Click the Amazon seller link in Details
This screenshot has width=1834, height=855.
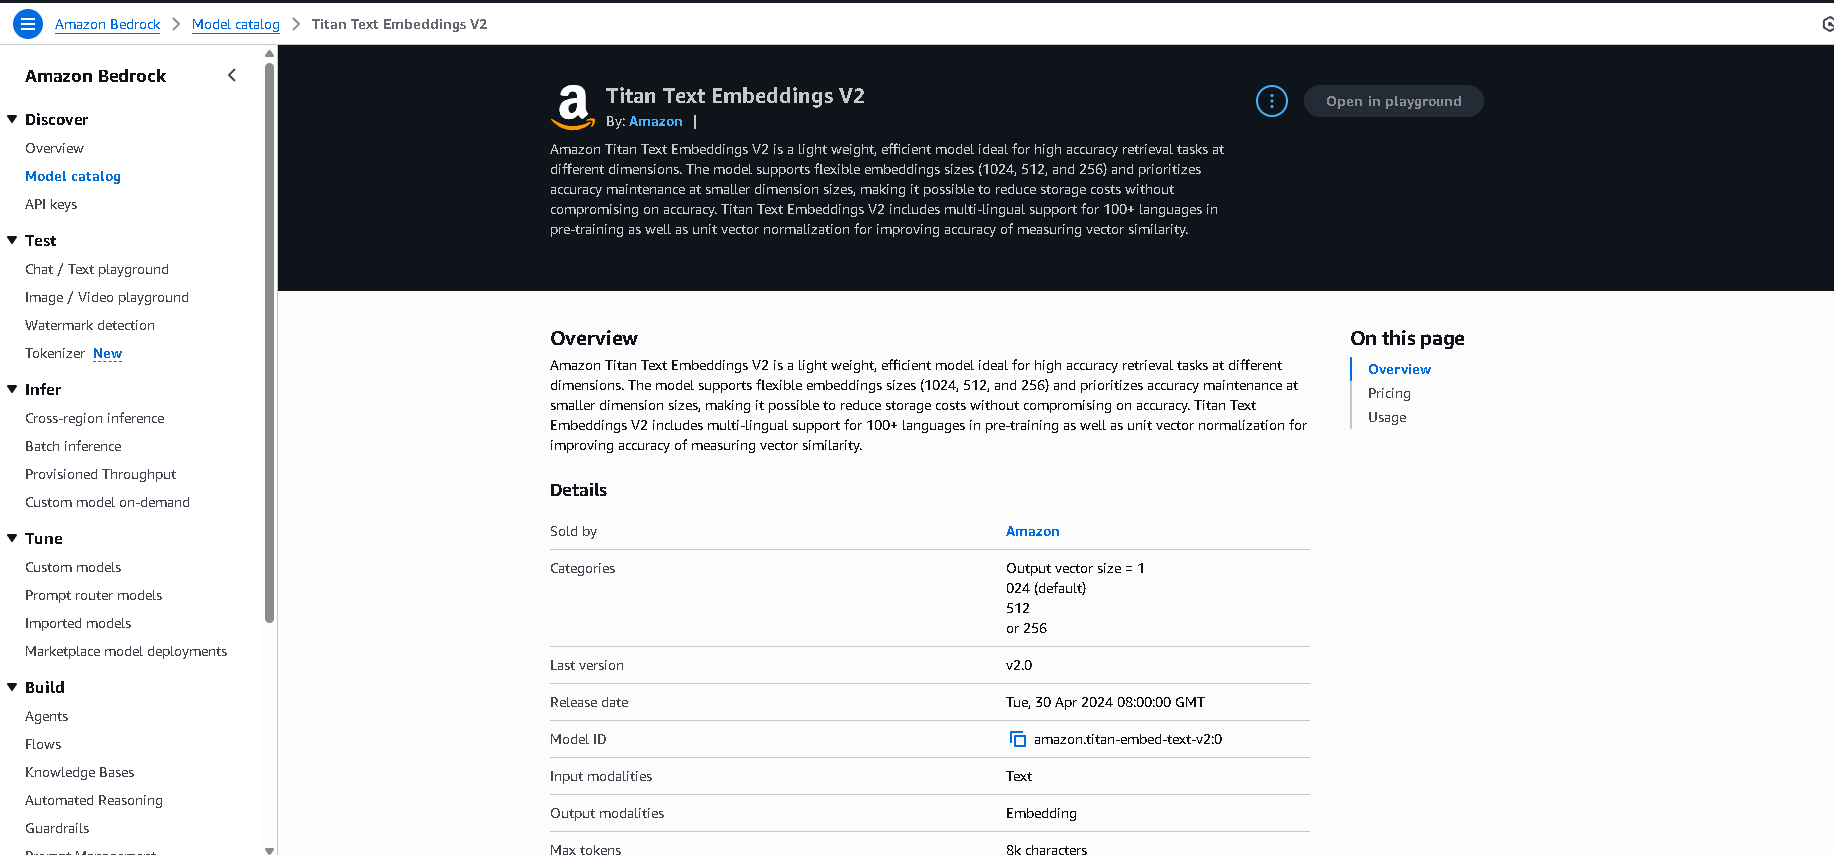click(1032, 531)
